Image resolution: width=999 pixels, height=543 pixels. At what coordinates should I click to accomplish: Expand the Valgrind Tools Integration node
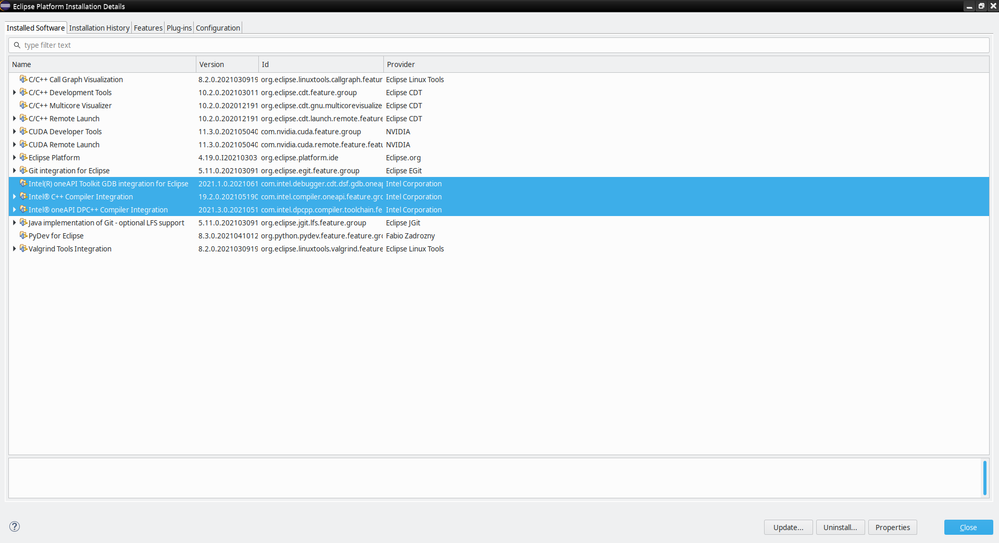[14, 249]
